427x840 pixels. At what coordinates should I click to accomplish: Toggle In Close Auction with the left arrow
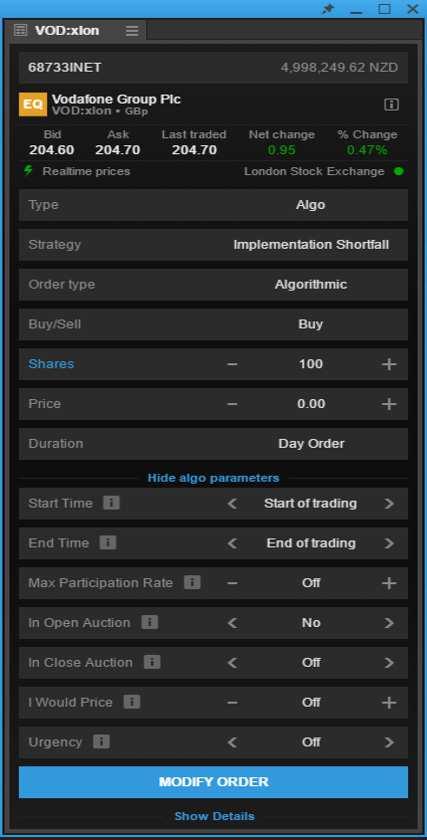click(232, 663)
